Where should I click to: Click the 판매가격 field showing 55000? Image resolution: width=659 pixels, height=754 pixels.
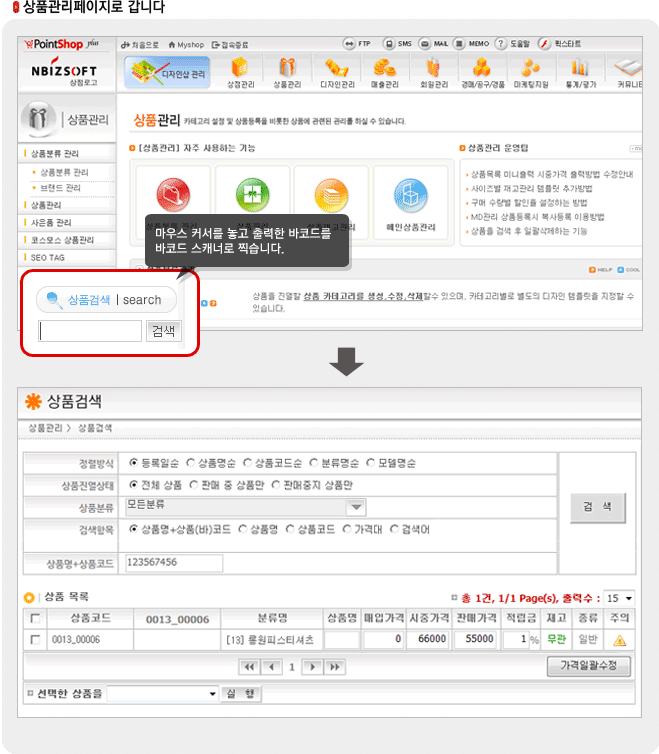coord(476,640)
